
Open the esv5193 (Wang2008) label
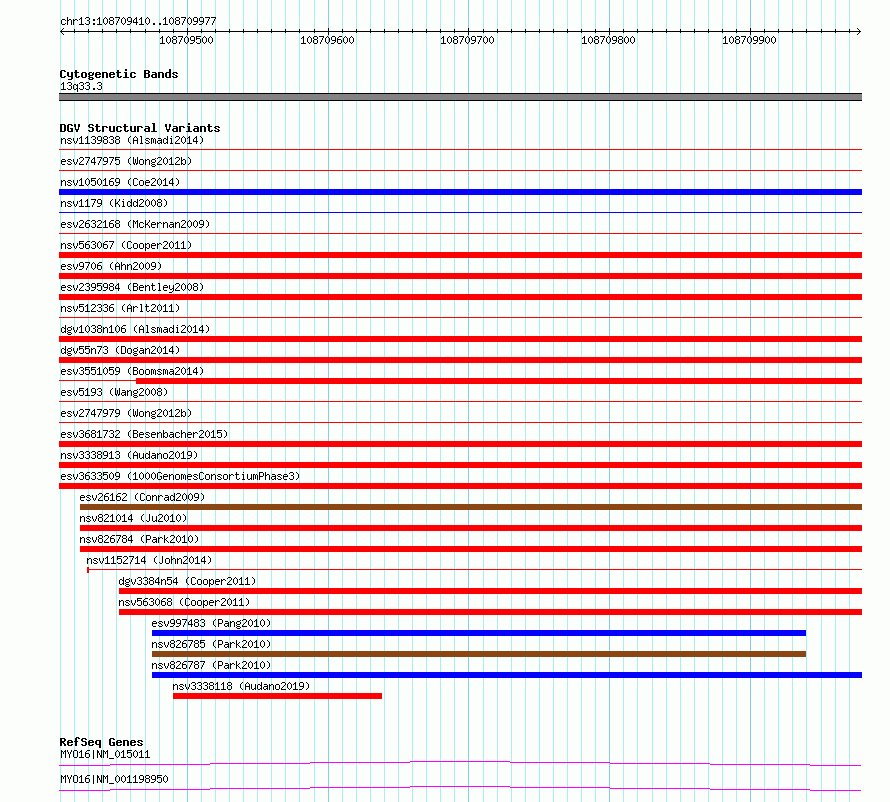[114, 392]
